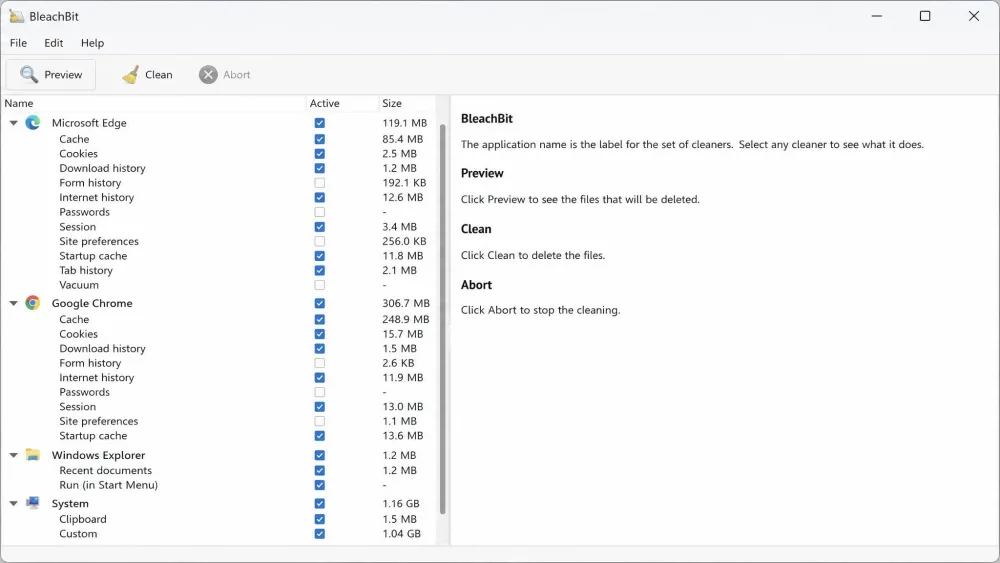Open the Edit menu
1000x563 pixels.
click(x=54, y=43)
